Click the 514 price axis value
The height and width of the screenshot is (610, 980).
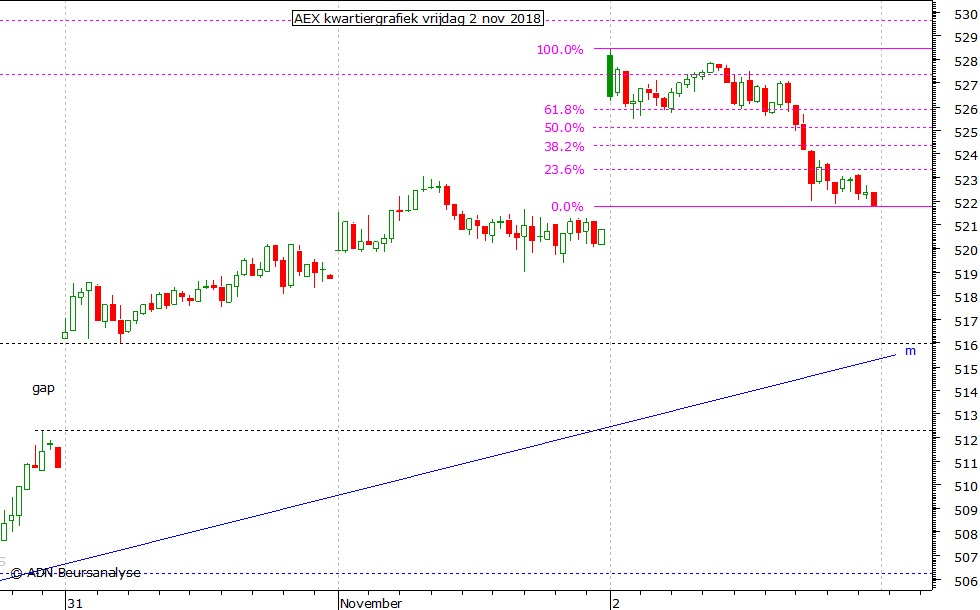[x=966, y=392]
